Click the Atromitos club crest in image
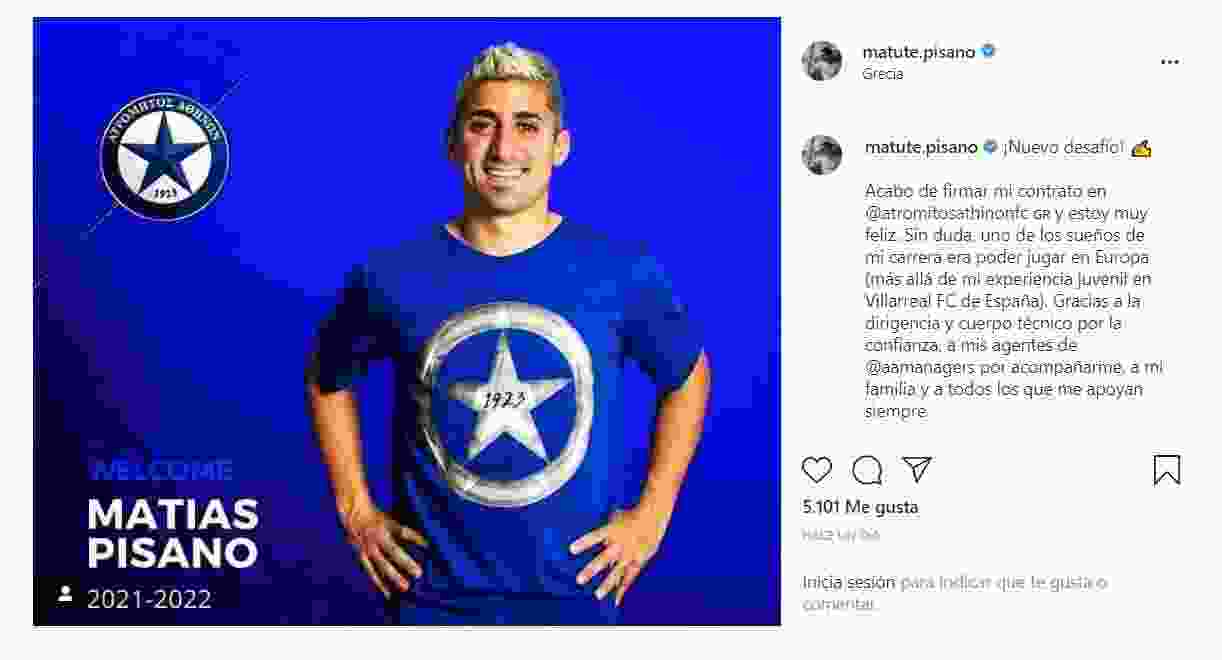 point(165,156)
